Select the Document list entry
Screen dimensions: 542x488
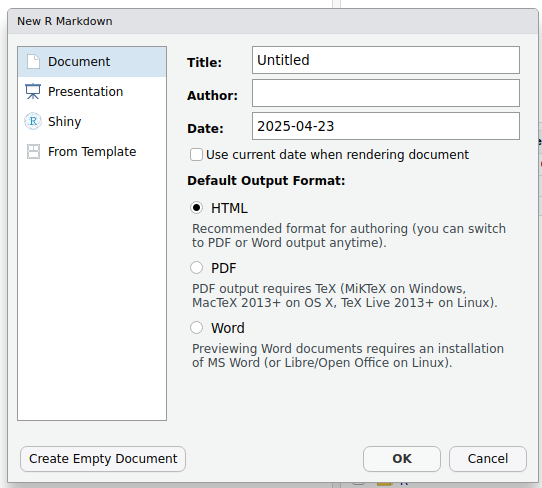(92, 62)
